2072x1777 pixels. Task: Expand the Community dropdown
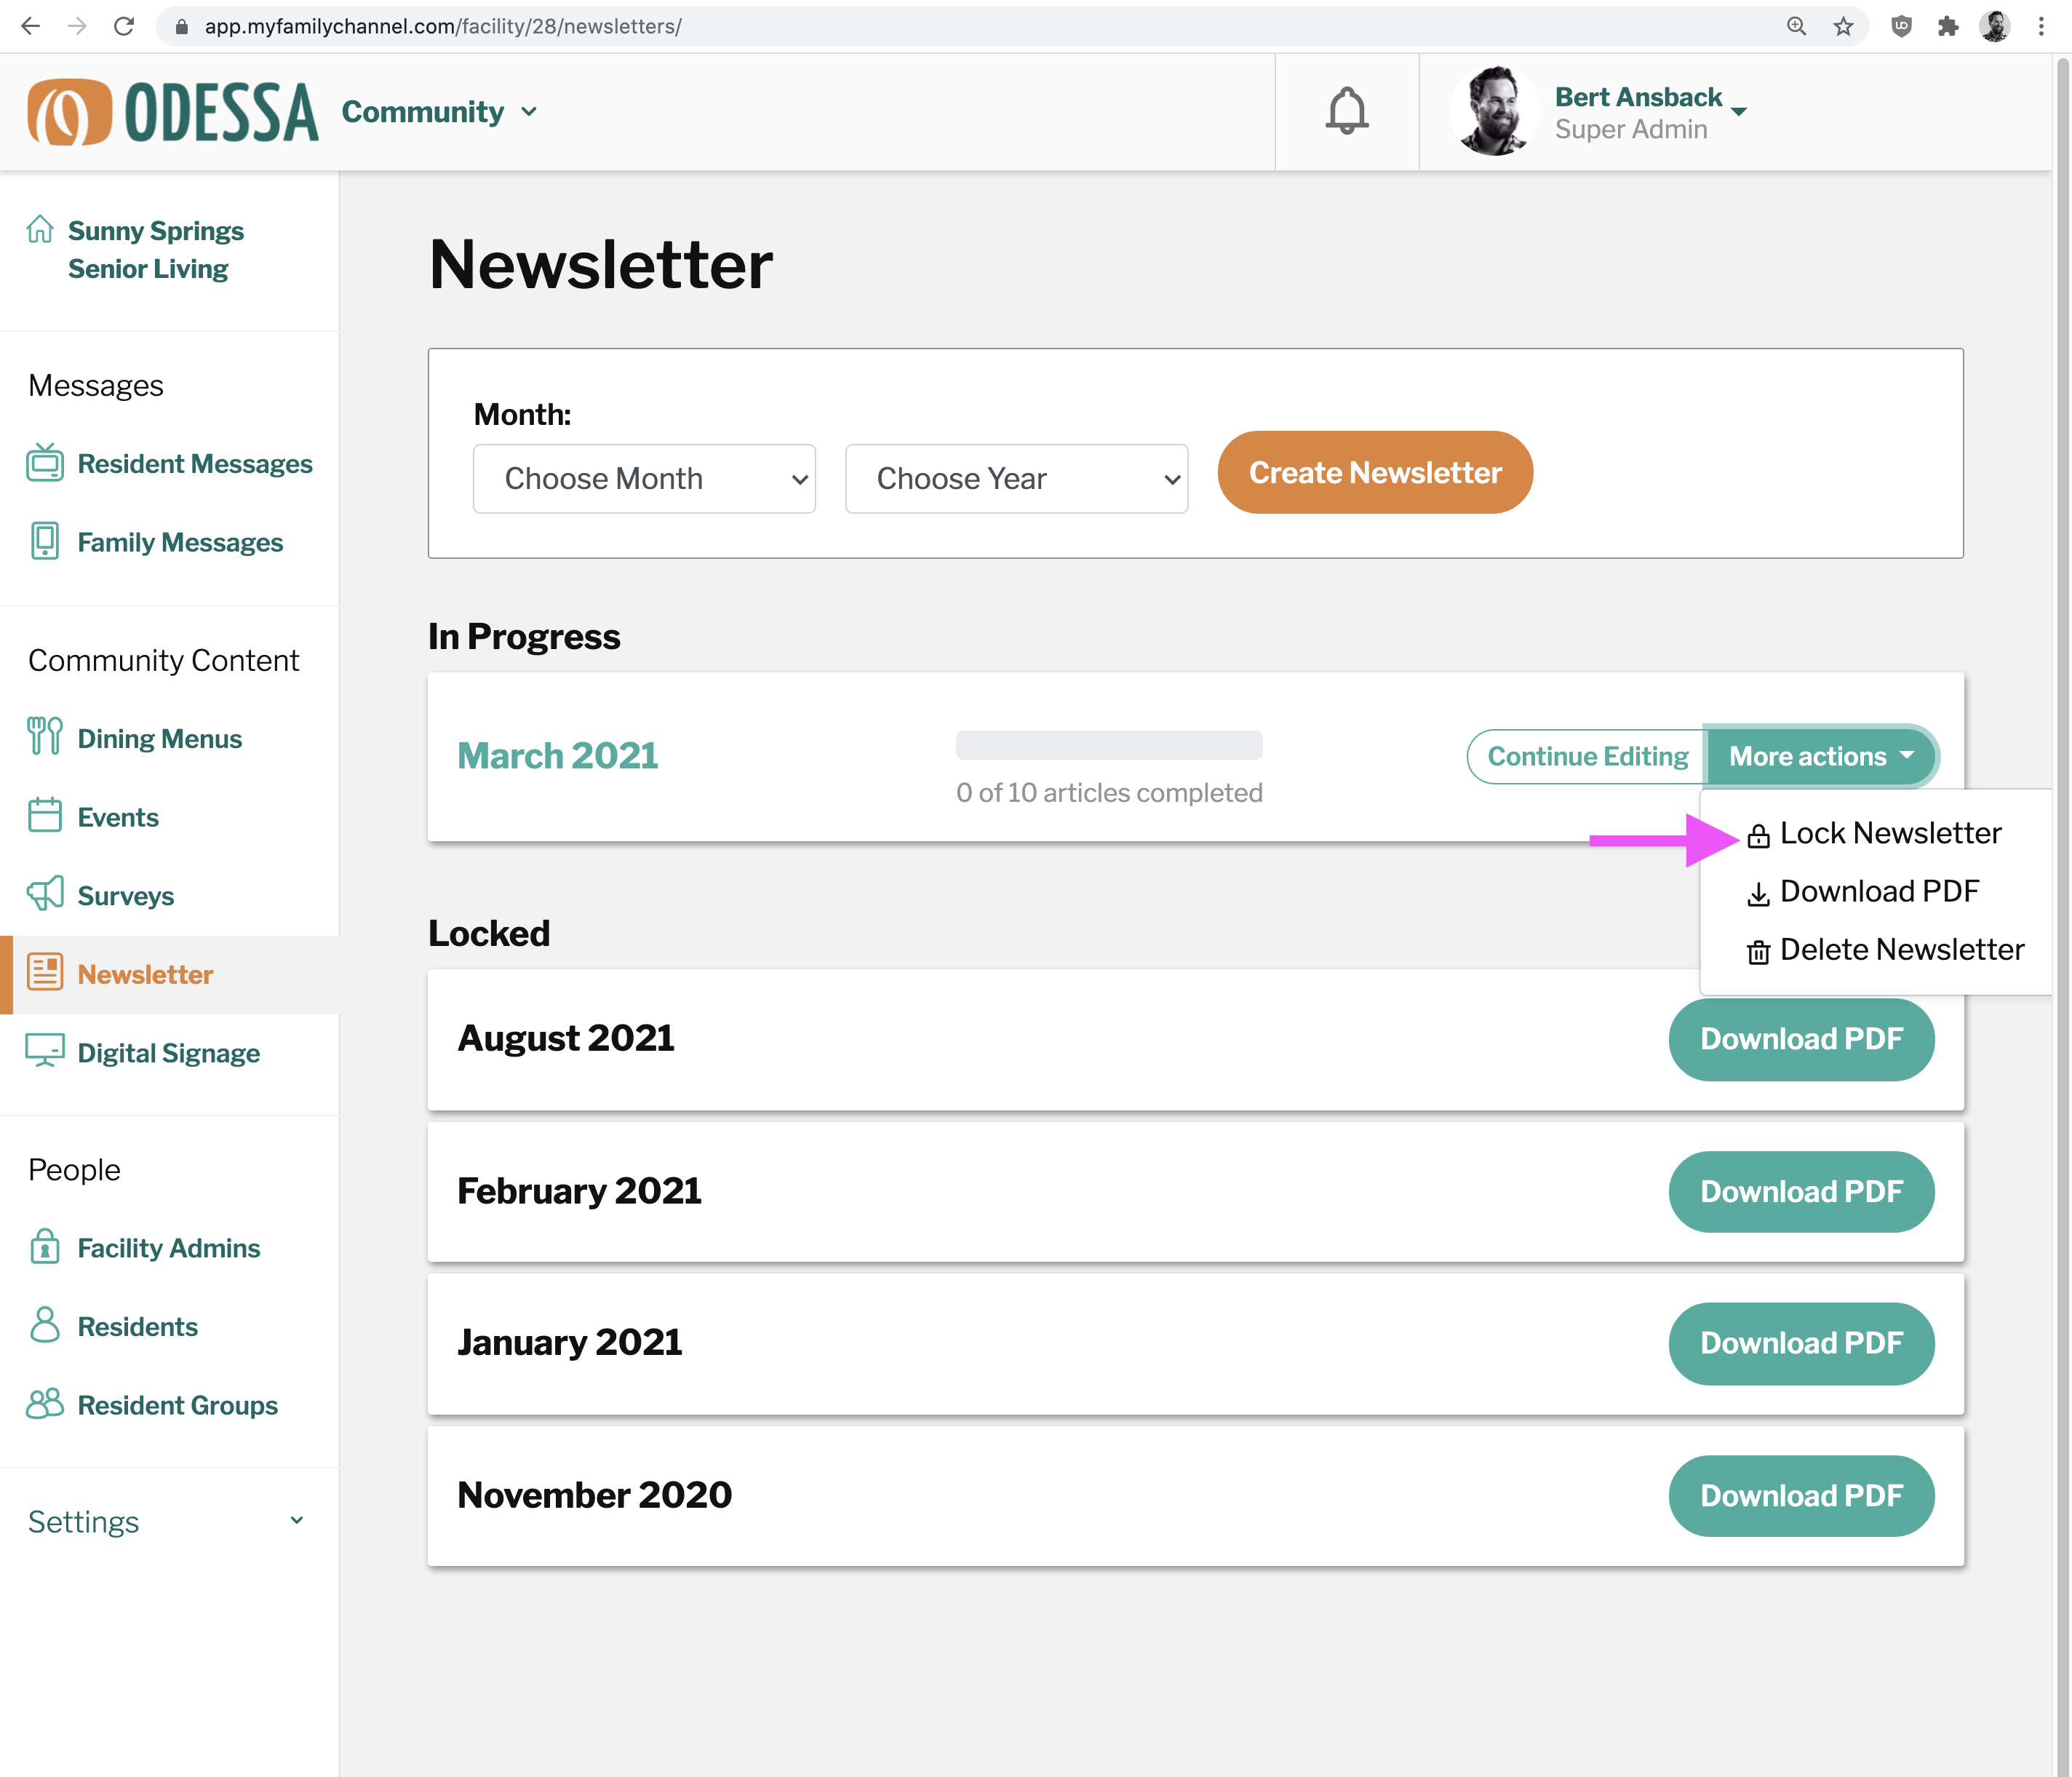(x=439, y=112)
